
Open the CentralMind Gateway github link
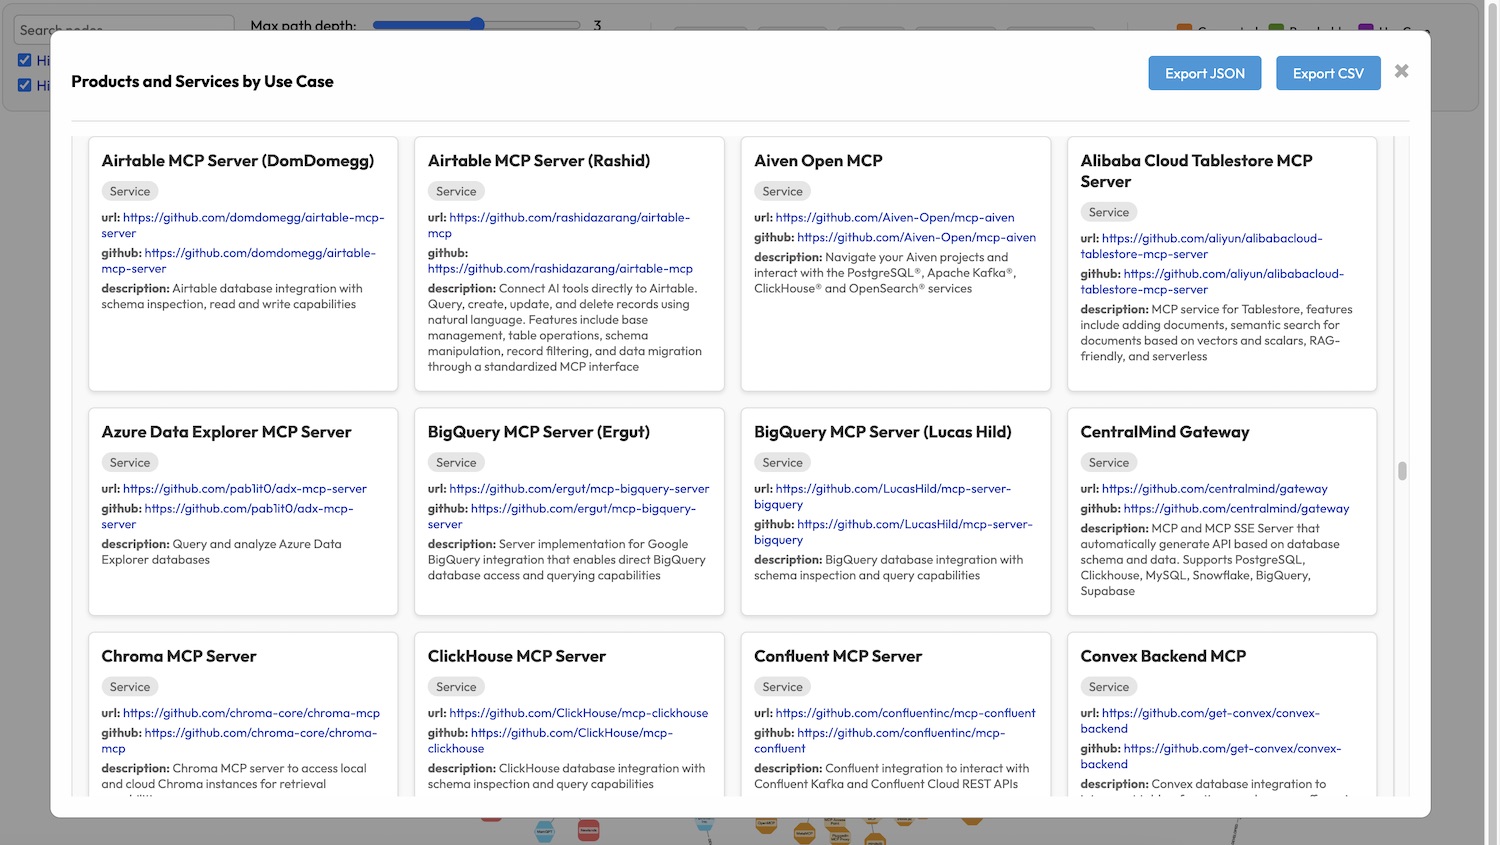[x=1236, y=508]
